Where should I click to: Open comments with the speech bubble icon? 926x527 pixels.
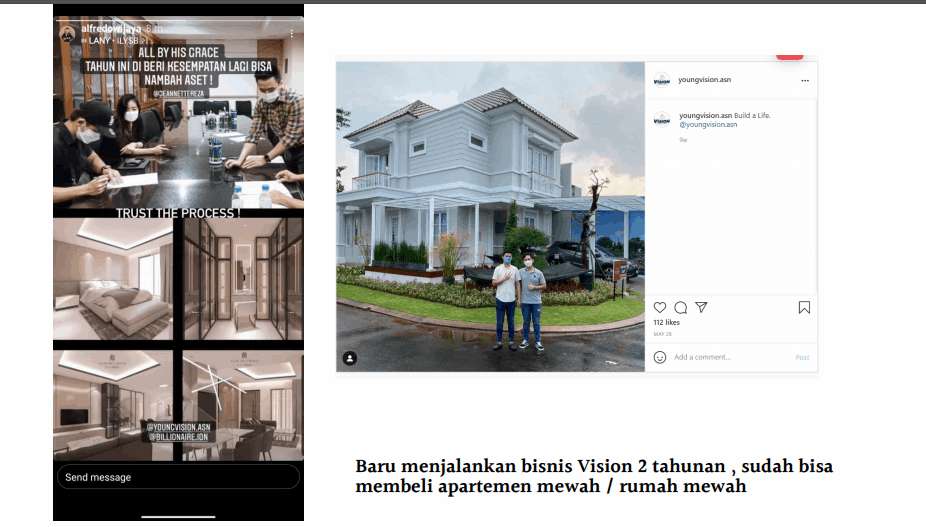tap(680, 308)
